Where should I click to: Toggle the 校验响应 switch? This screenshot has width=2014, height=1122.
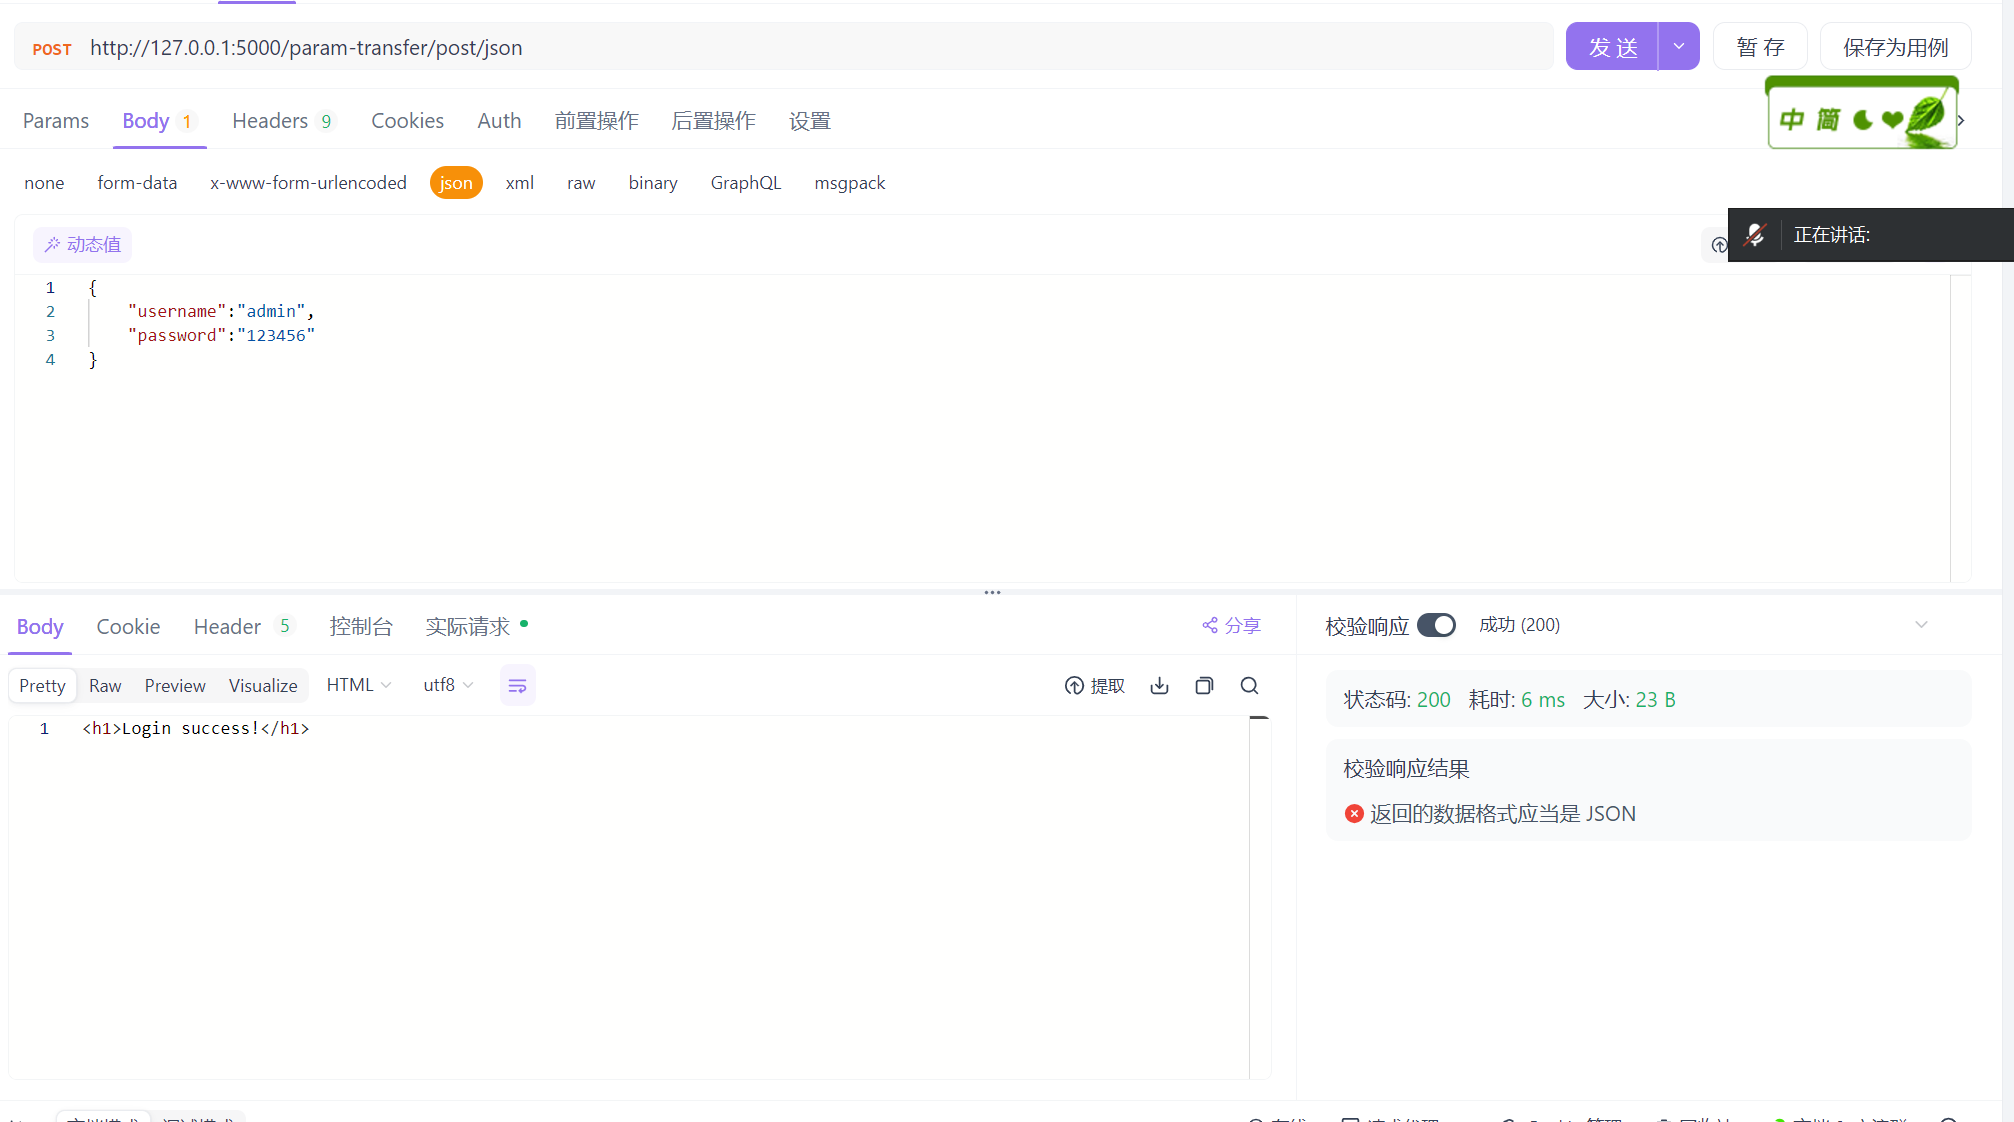[1436, 625]
